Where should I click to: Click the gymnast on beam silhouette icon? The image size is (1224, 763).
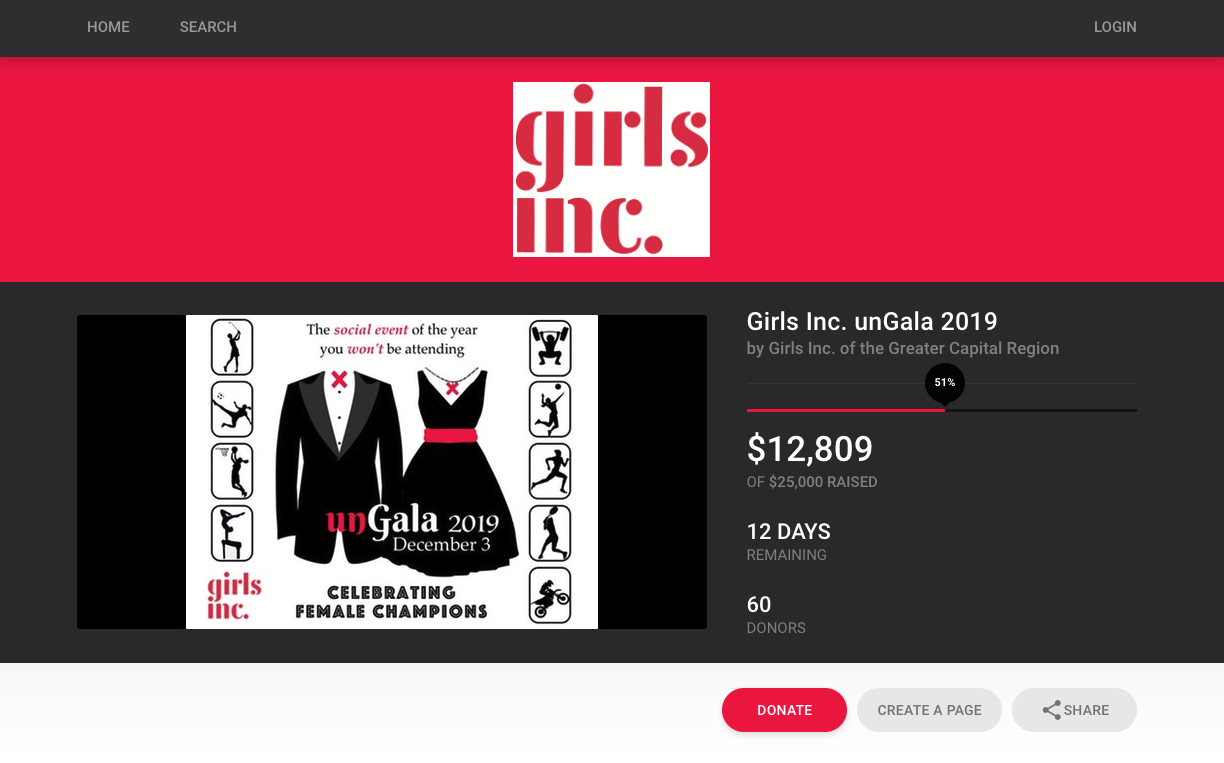pyautogui.click(x=232, y=533)
